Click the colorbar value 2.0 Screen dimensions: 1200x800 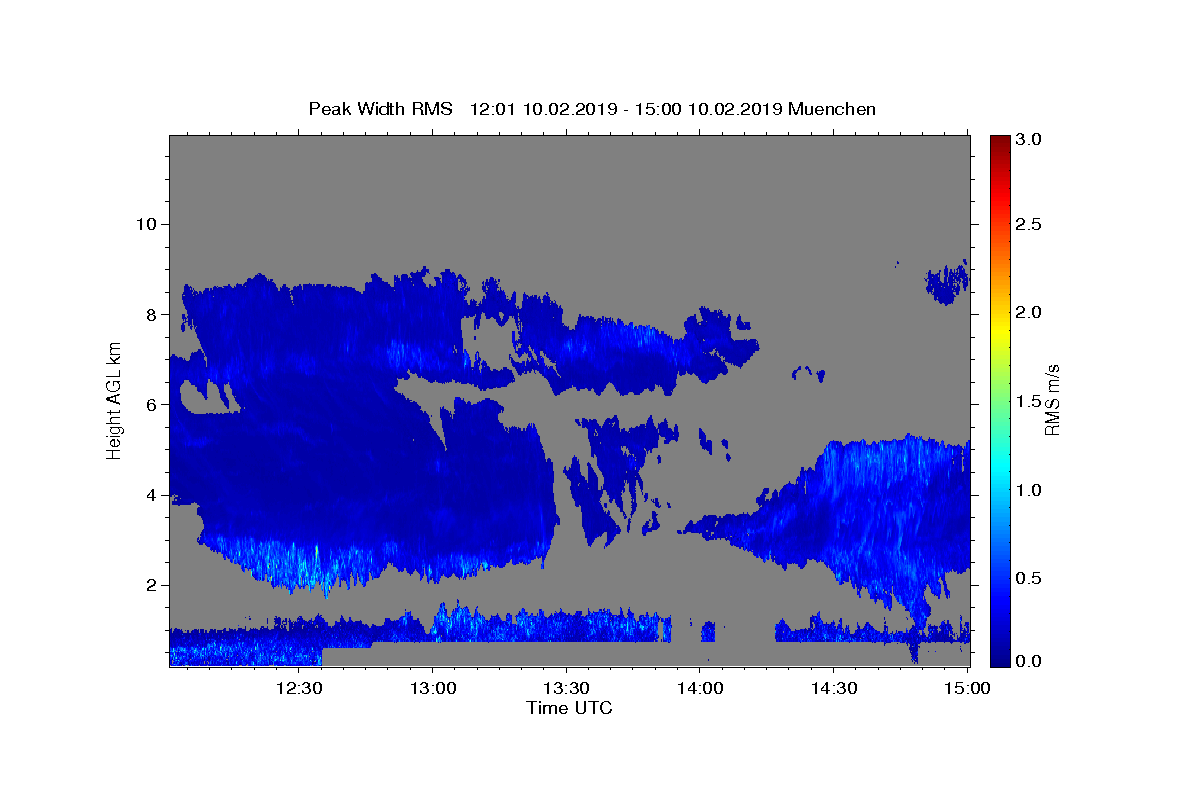click(x=1029, y=313)
